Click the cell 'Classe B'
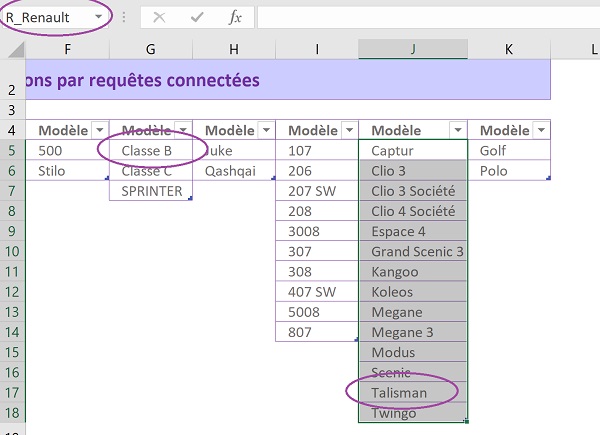 tap(151, 150)
